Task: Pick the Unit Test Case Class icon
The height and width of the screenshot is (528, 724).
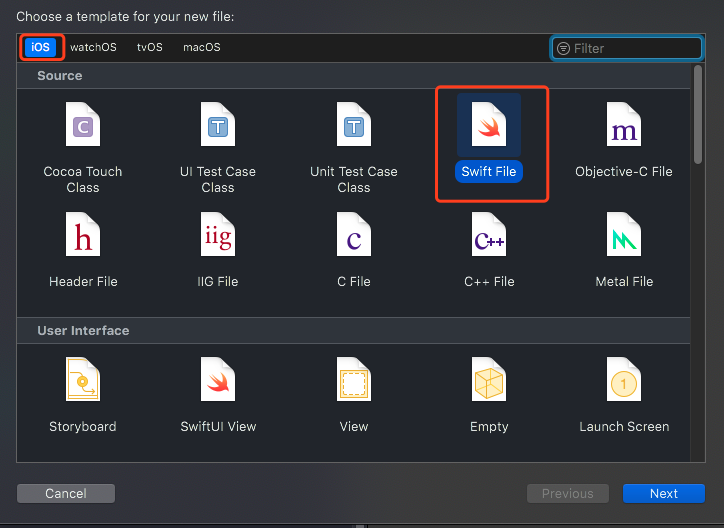Action: click(x=354, y=124)
